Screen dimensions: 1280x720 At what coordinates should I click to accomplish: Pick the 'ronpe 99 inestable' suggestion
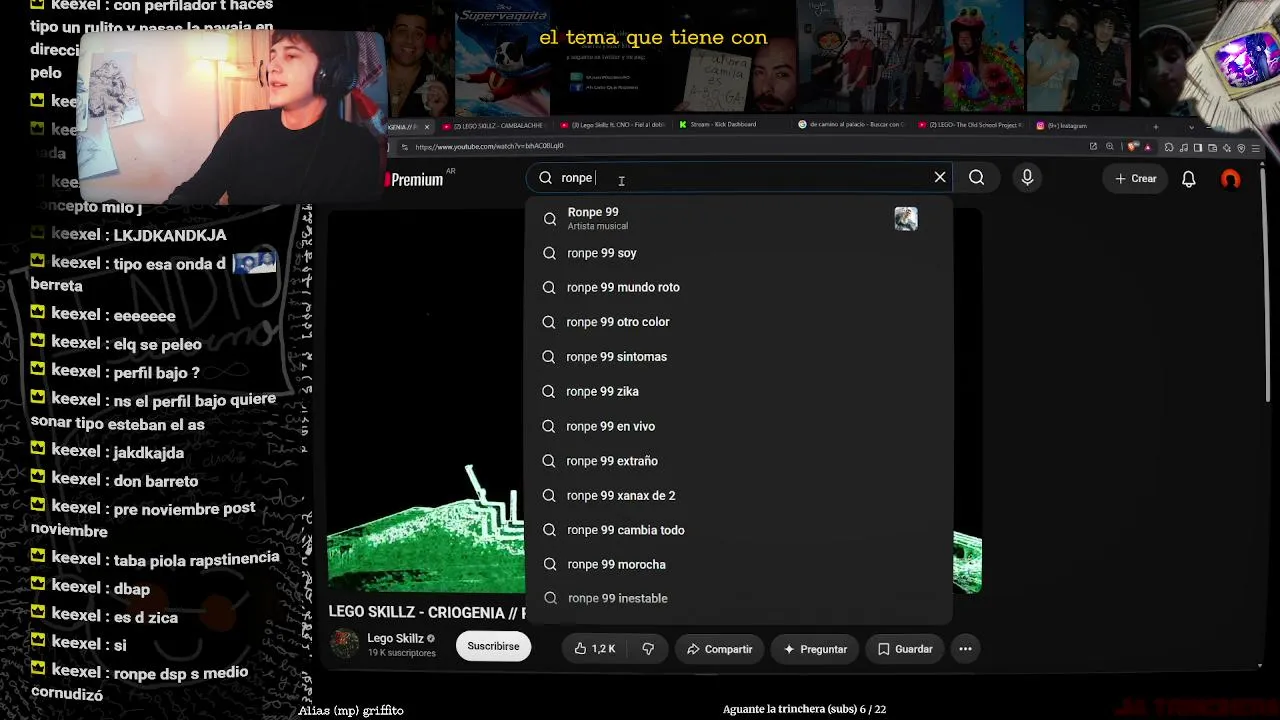pyautogui.click(x=739, y=598)
